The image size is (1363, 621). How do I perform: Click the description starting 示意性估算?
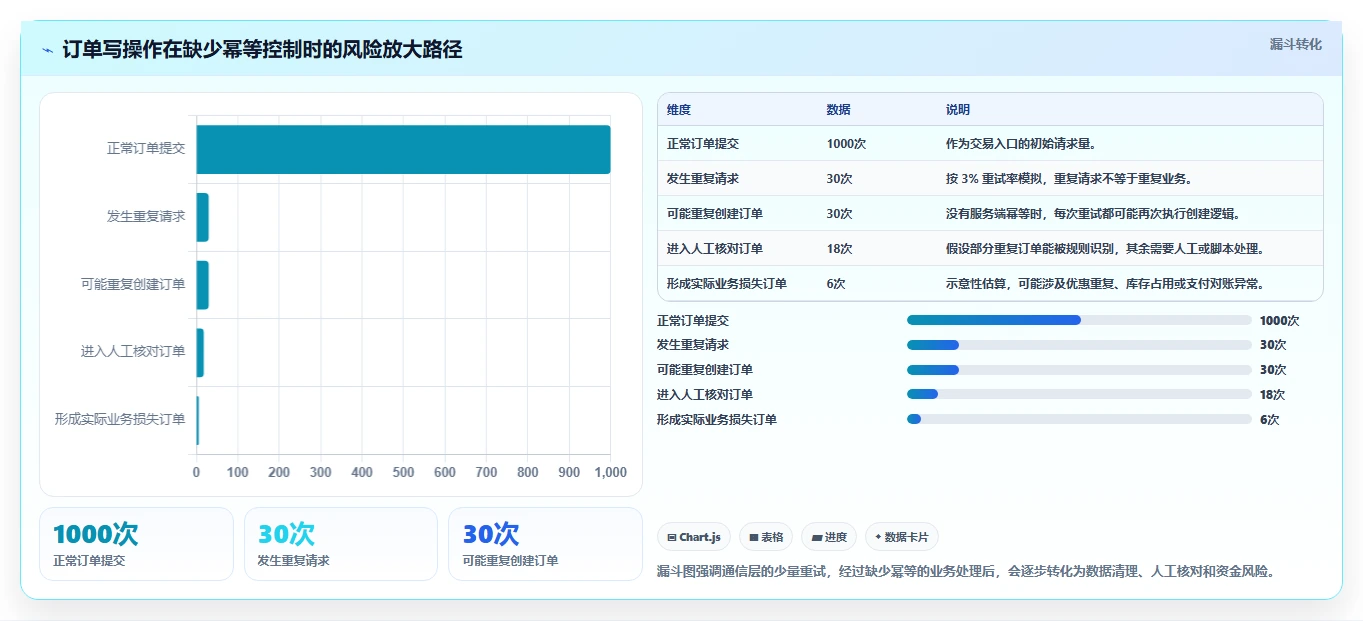pos(1105,284)
